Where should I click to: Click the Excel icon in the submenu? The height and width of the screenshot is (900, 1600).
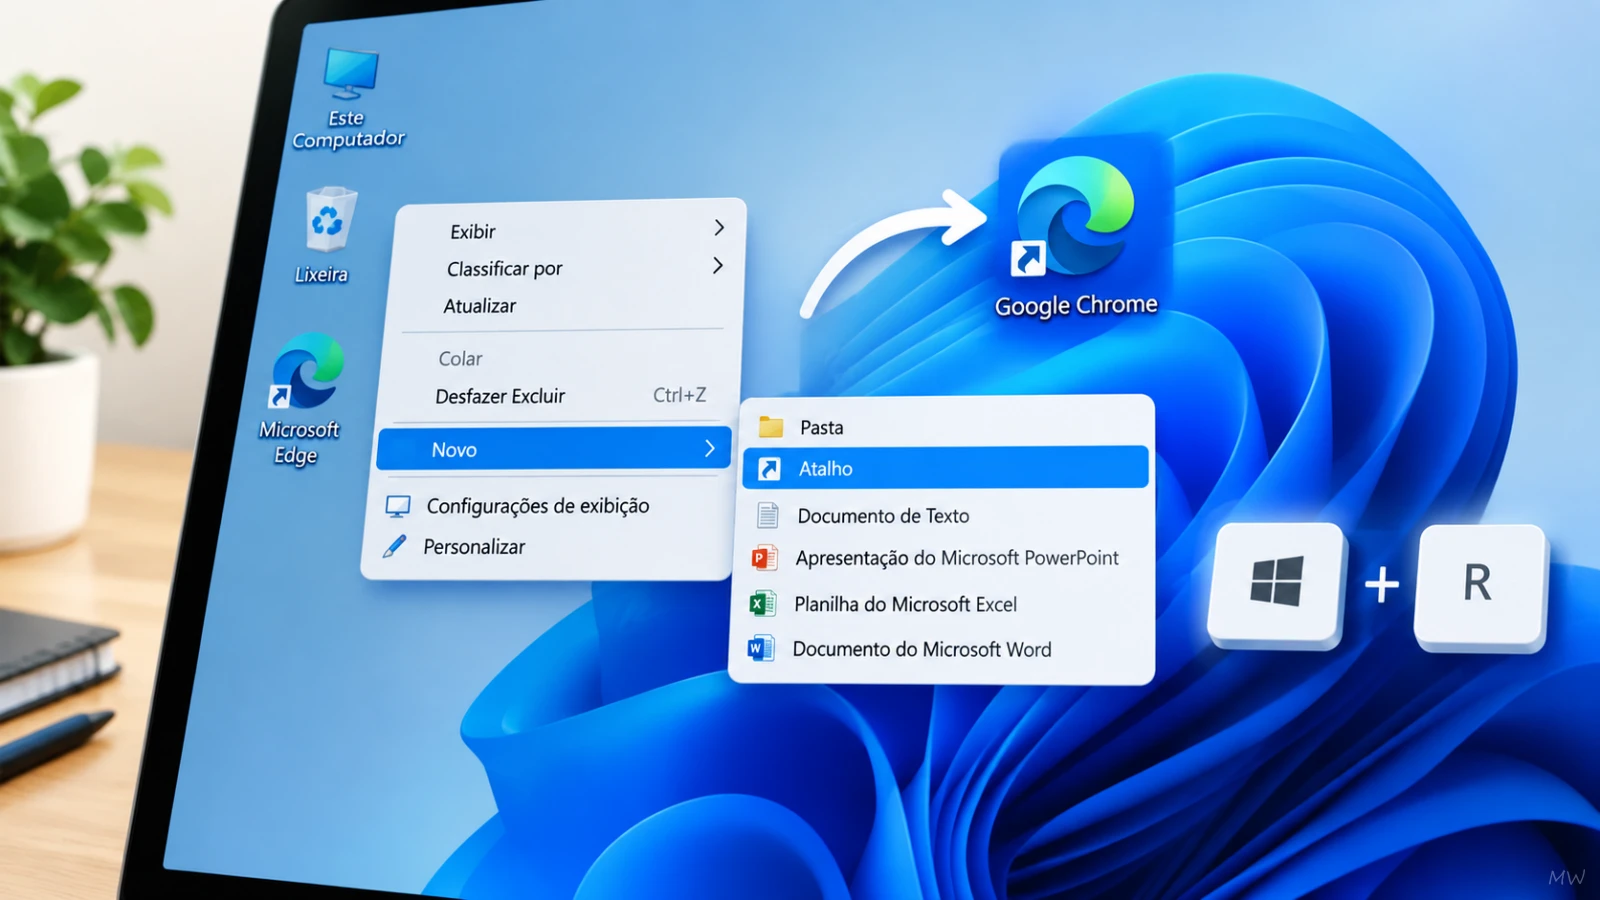[x=762, y=603]
